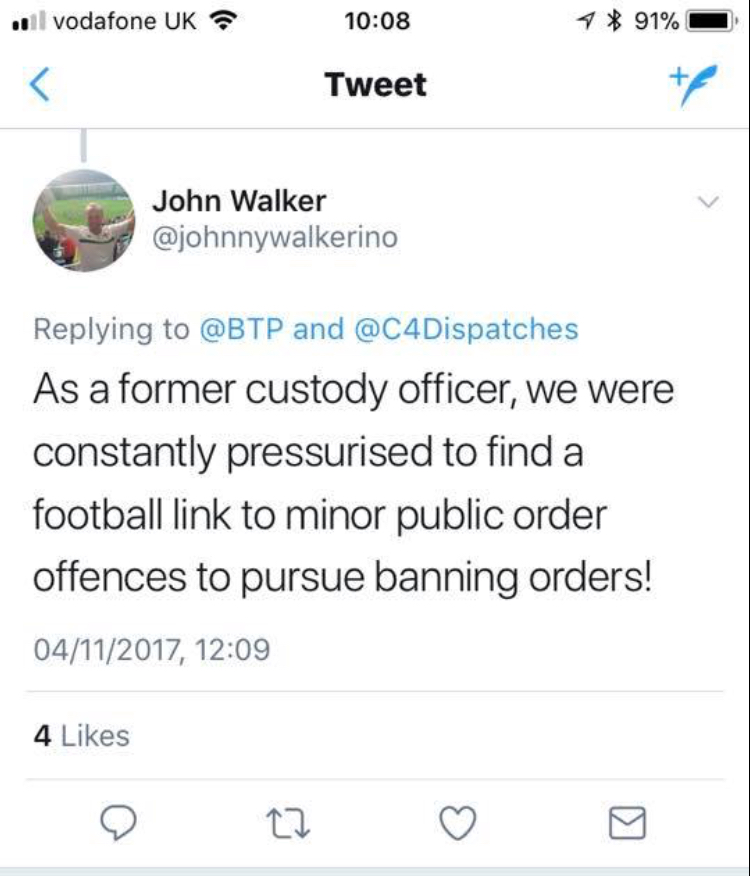Screen dimensions: 750x876
Task: Share tweet via envelope message icon
Action: (627, 822)
